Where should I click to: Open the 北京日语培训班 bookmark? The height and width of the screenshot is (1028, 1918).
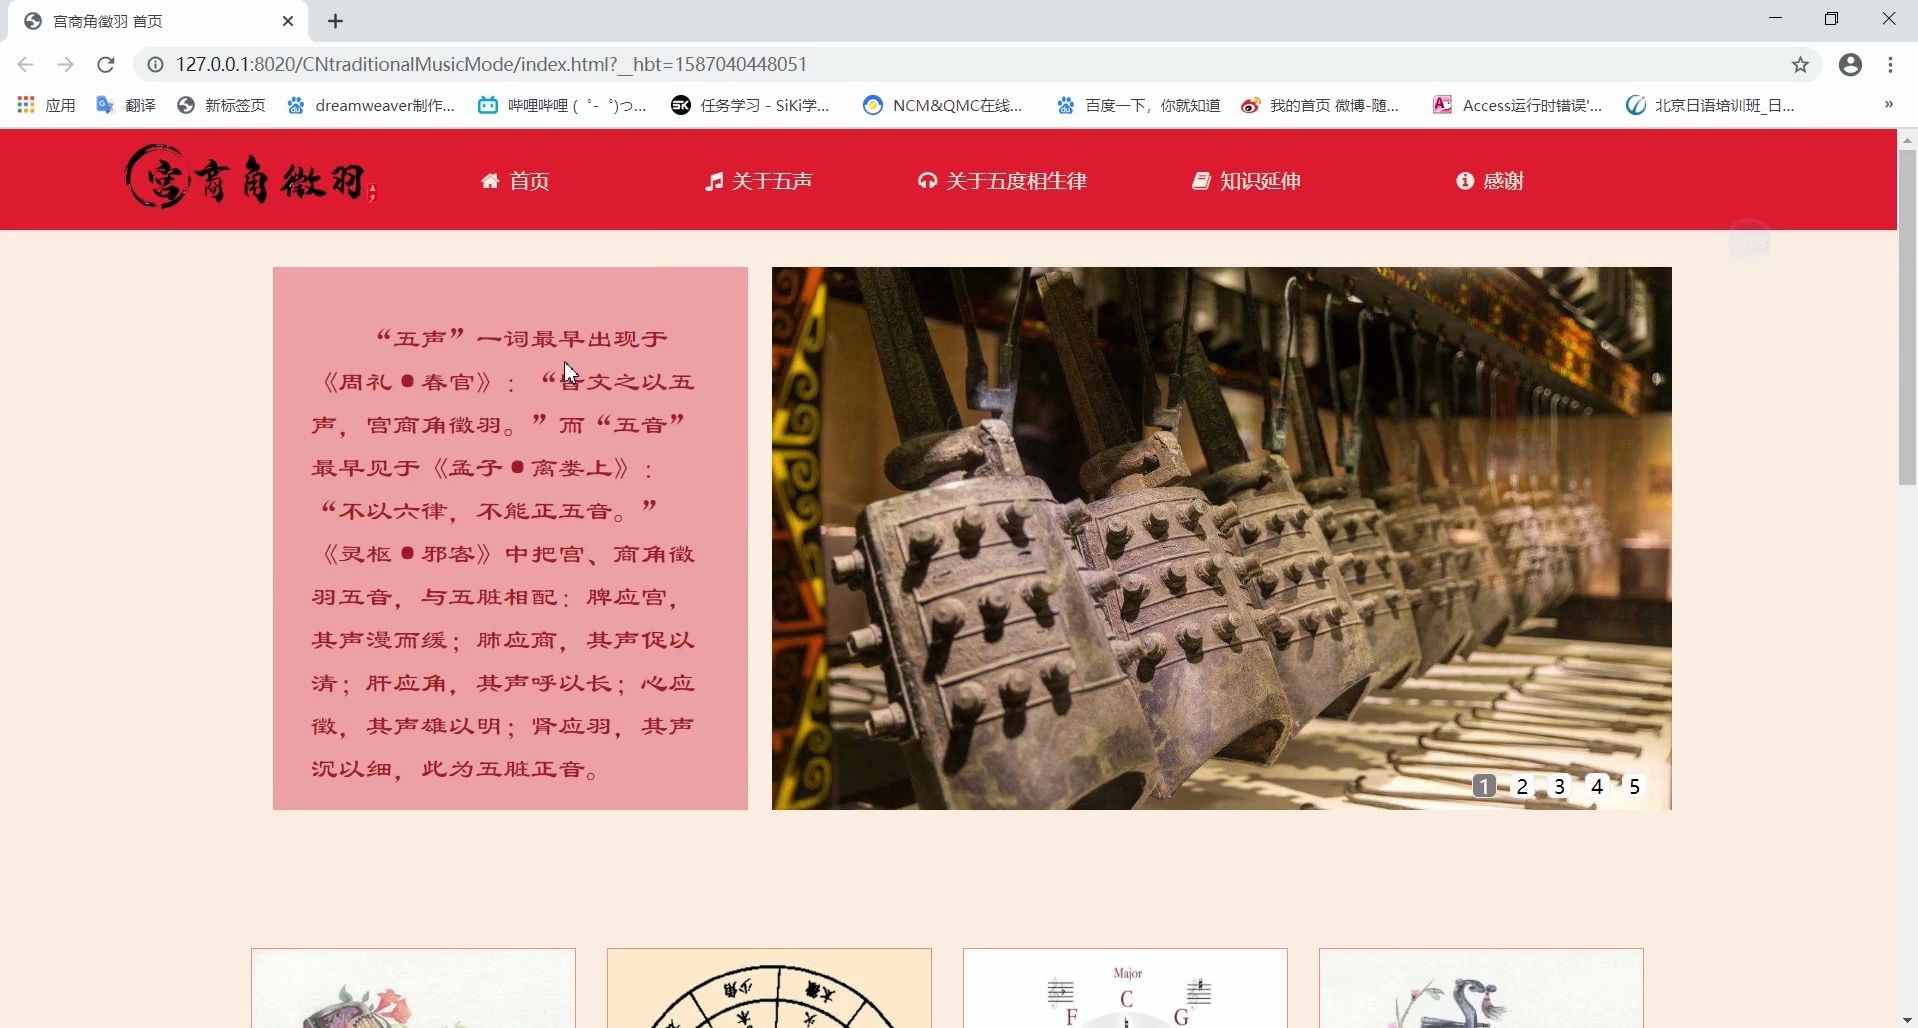1710,105
